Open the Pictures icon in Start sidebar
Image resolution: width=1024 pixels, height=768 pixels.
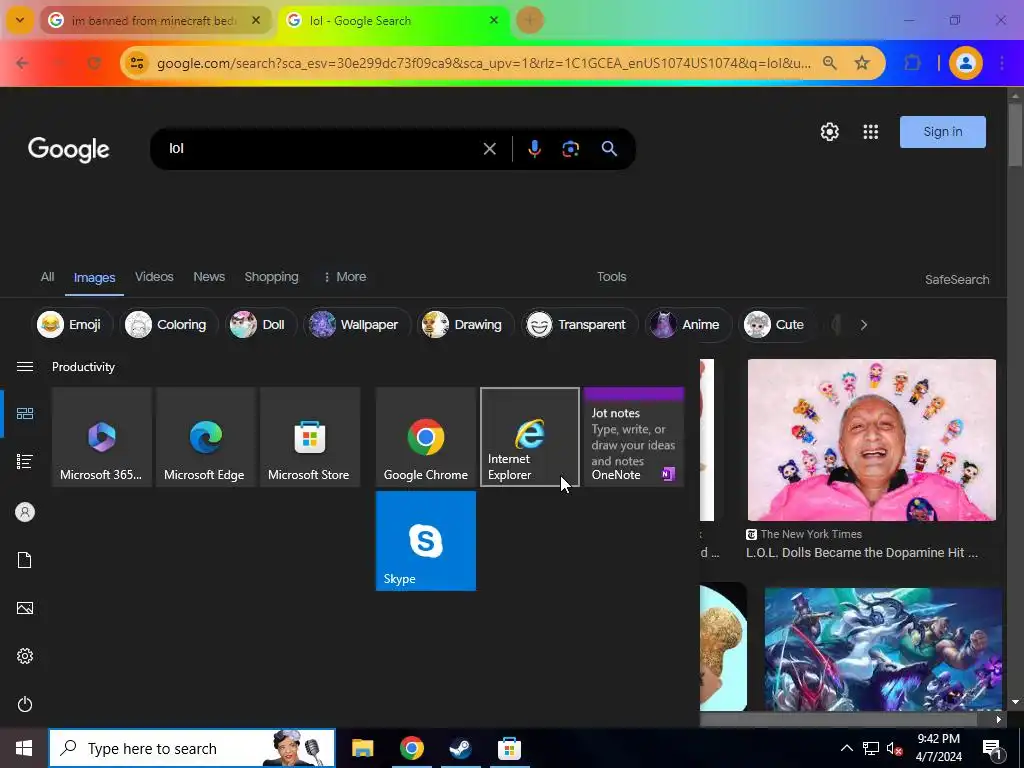[25, 608]
